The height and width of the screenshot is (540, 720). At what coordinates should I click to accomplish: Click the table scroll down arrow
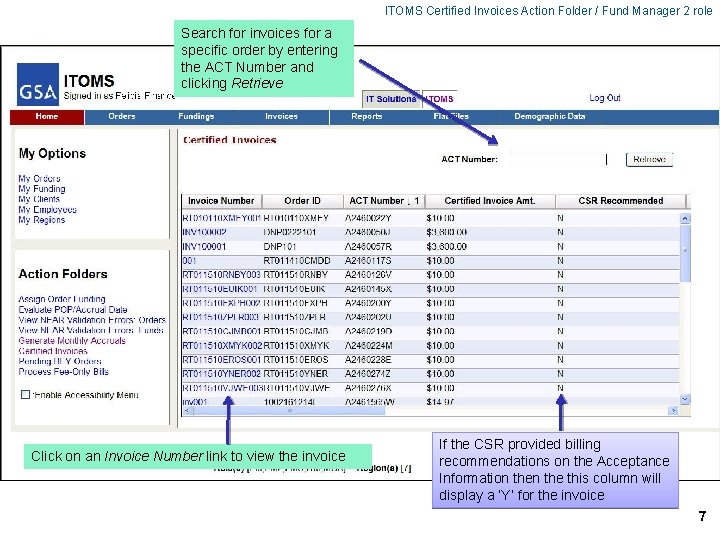click(x=685, y=399)
